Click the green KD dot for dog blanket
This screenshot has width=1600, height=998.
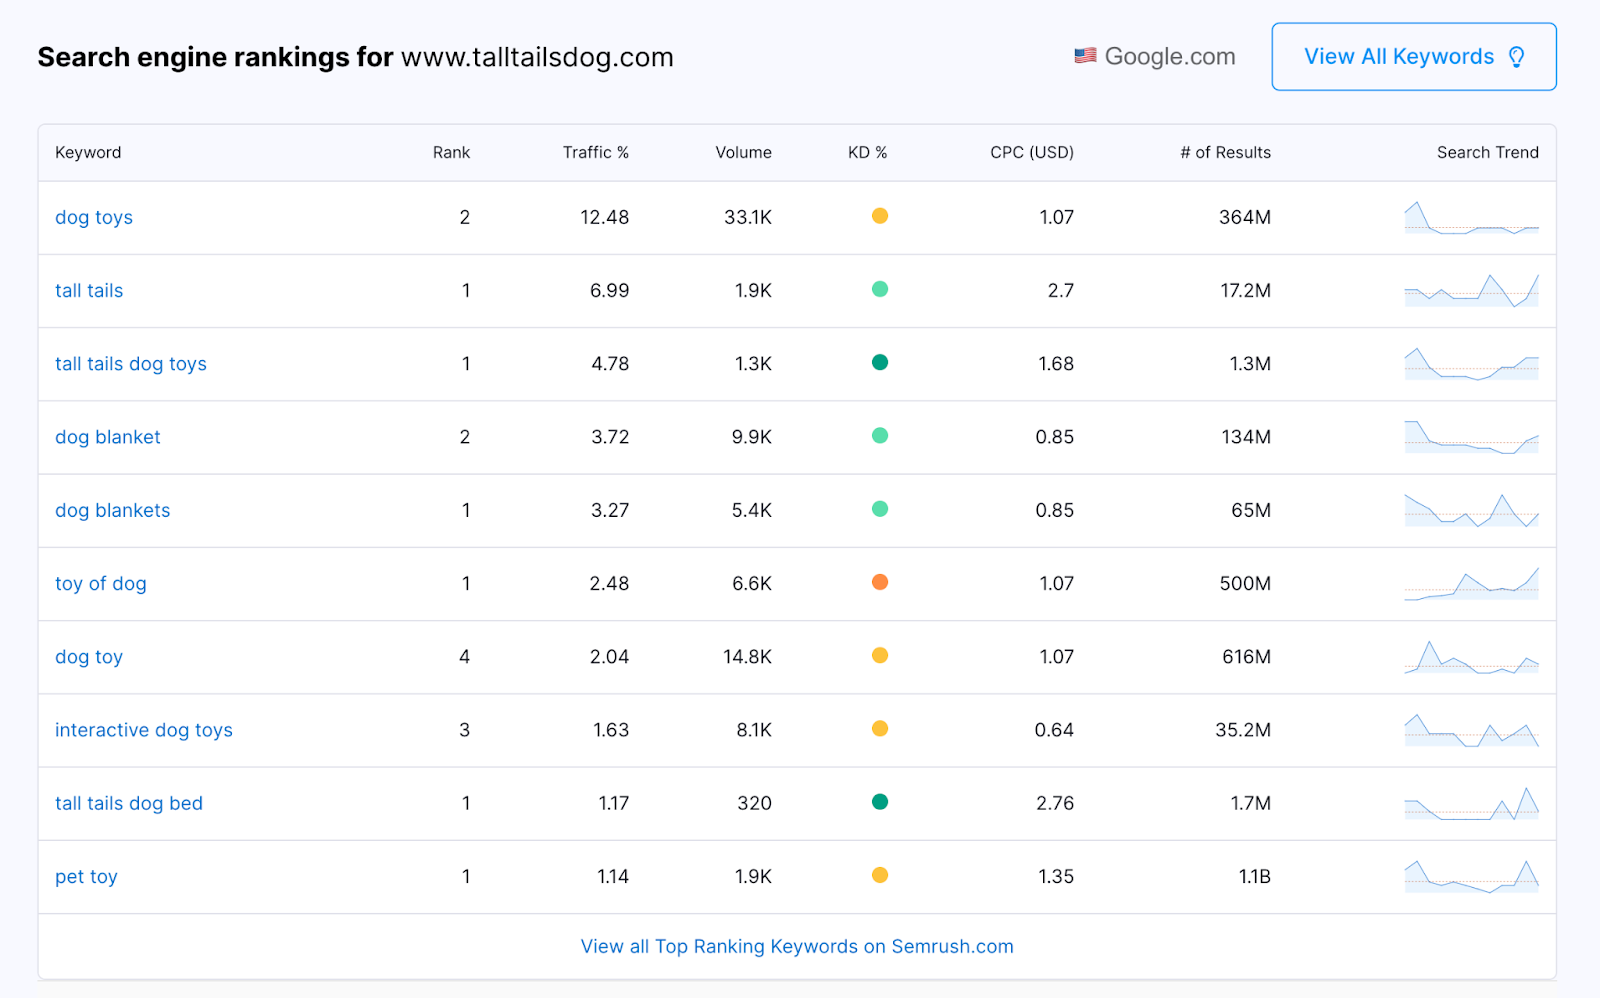coord(880,435)
